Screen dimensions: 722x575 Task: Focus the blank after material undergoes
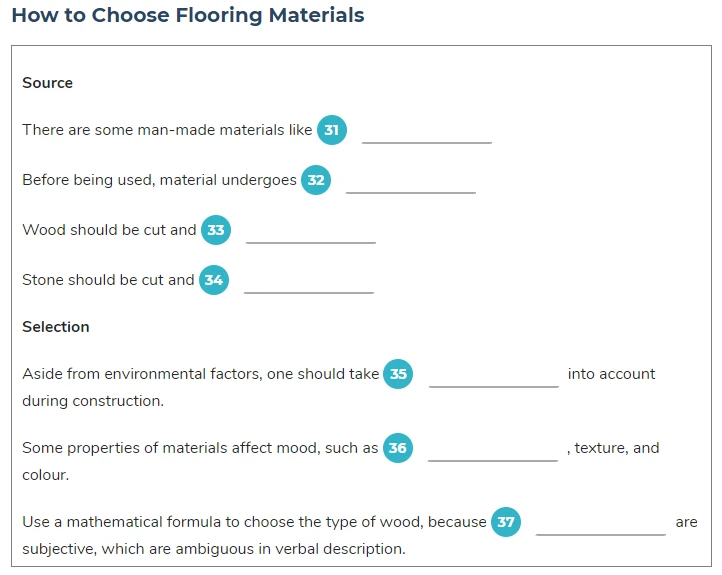(411, 183)
